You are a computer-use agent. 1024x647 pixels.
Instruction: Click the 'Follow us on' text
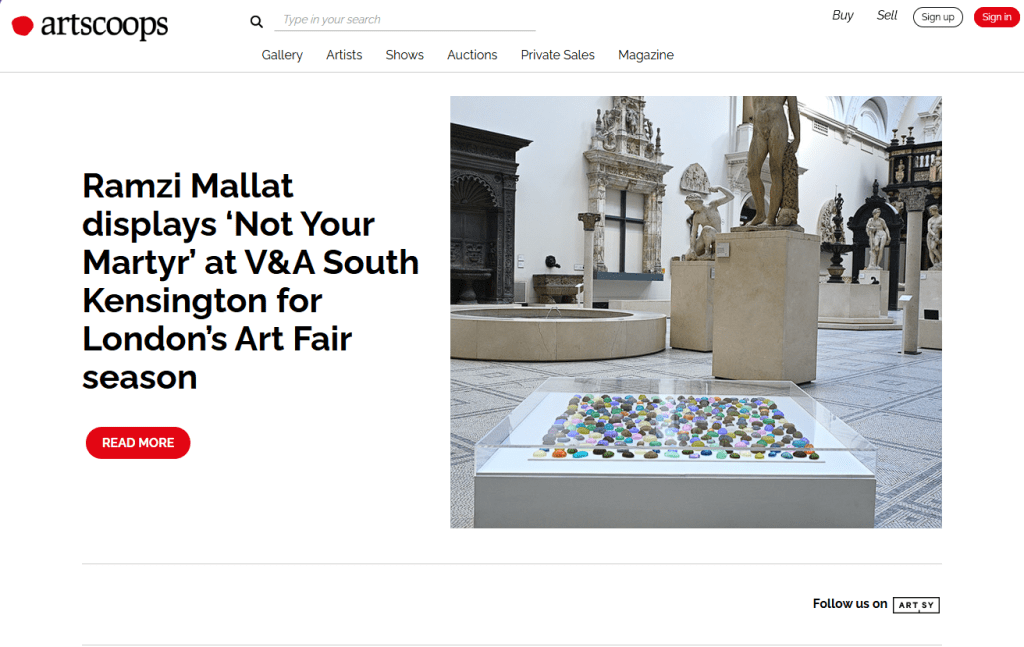pos(850,604)
